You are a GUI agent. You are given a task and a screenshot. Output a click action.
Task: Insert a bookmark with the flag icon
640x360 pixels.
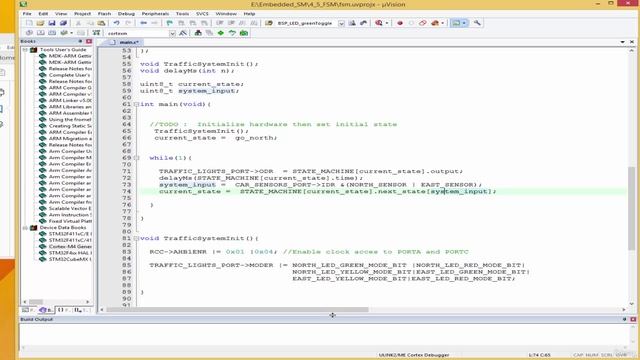170,23
